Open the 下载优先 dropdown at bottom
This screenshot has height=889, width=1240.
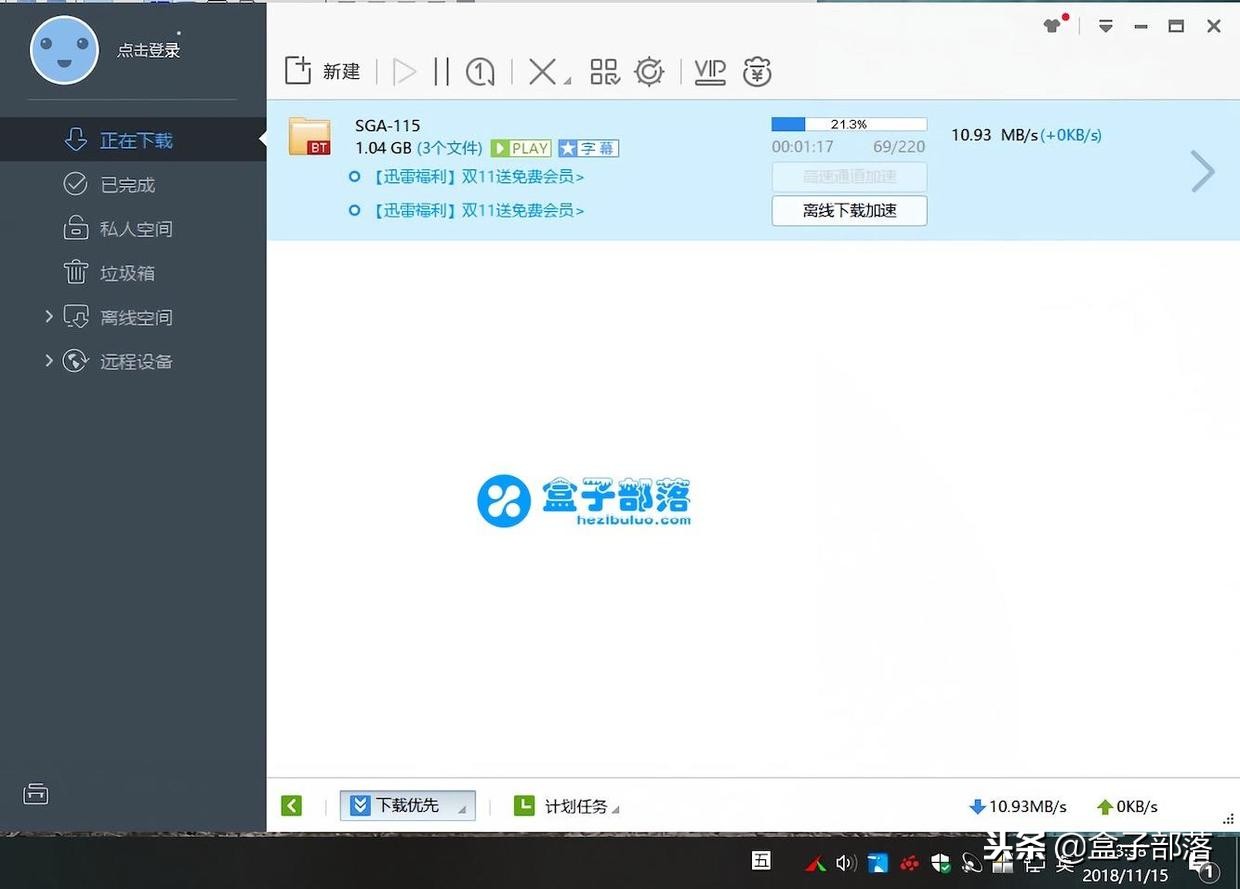(407, 805)
